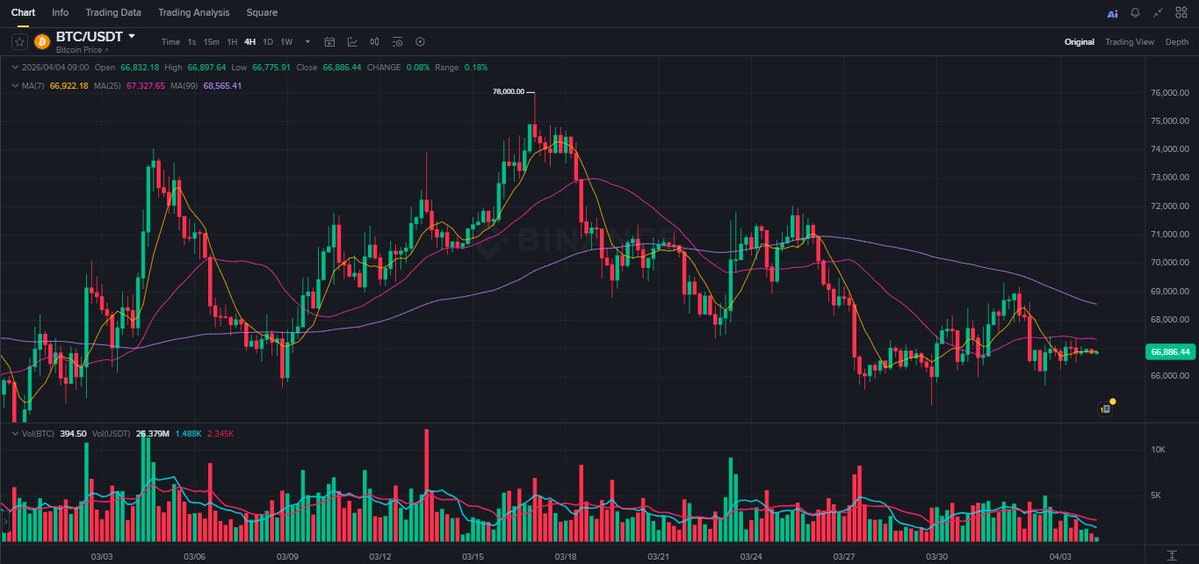Click the collapse chart arrows icon
The height and width of the screenshot is (564, 1199).
[x=1158, y=13]
